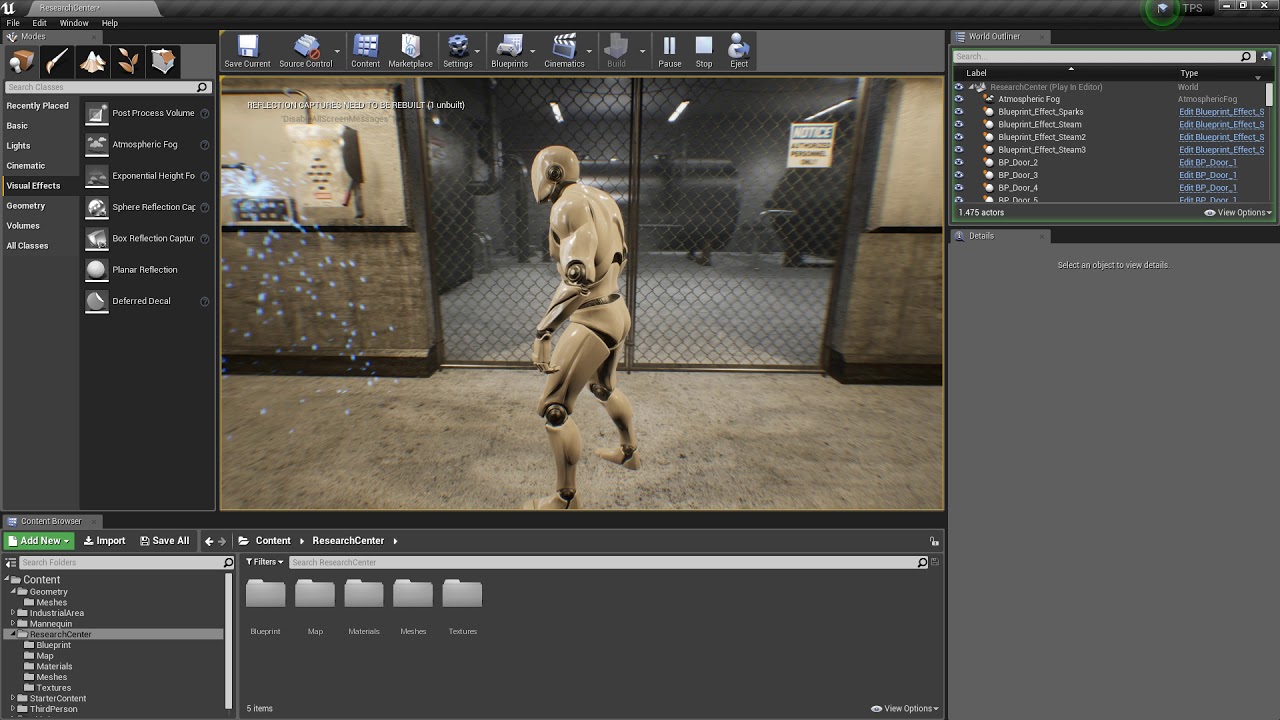Image resolution: width=1280 pixels, height=720 pixels.
Task: Open the Add New dropdown
Action: click(39, 541)
